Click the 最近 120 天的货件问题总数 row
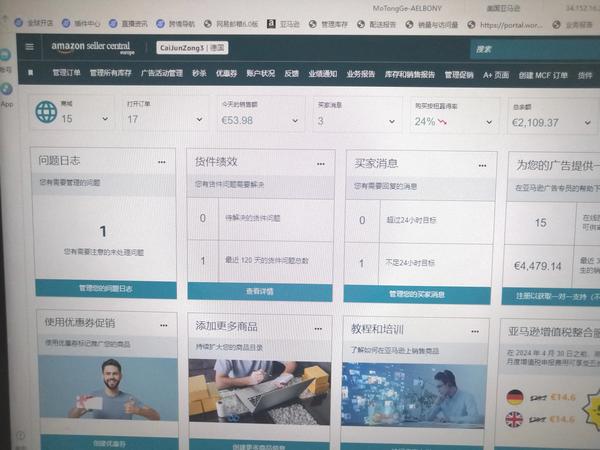The image size is (600, 450). coord(260,261)
